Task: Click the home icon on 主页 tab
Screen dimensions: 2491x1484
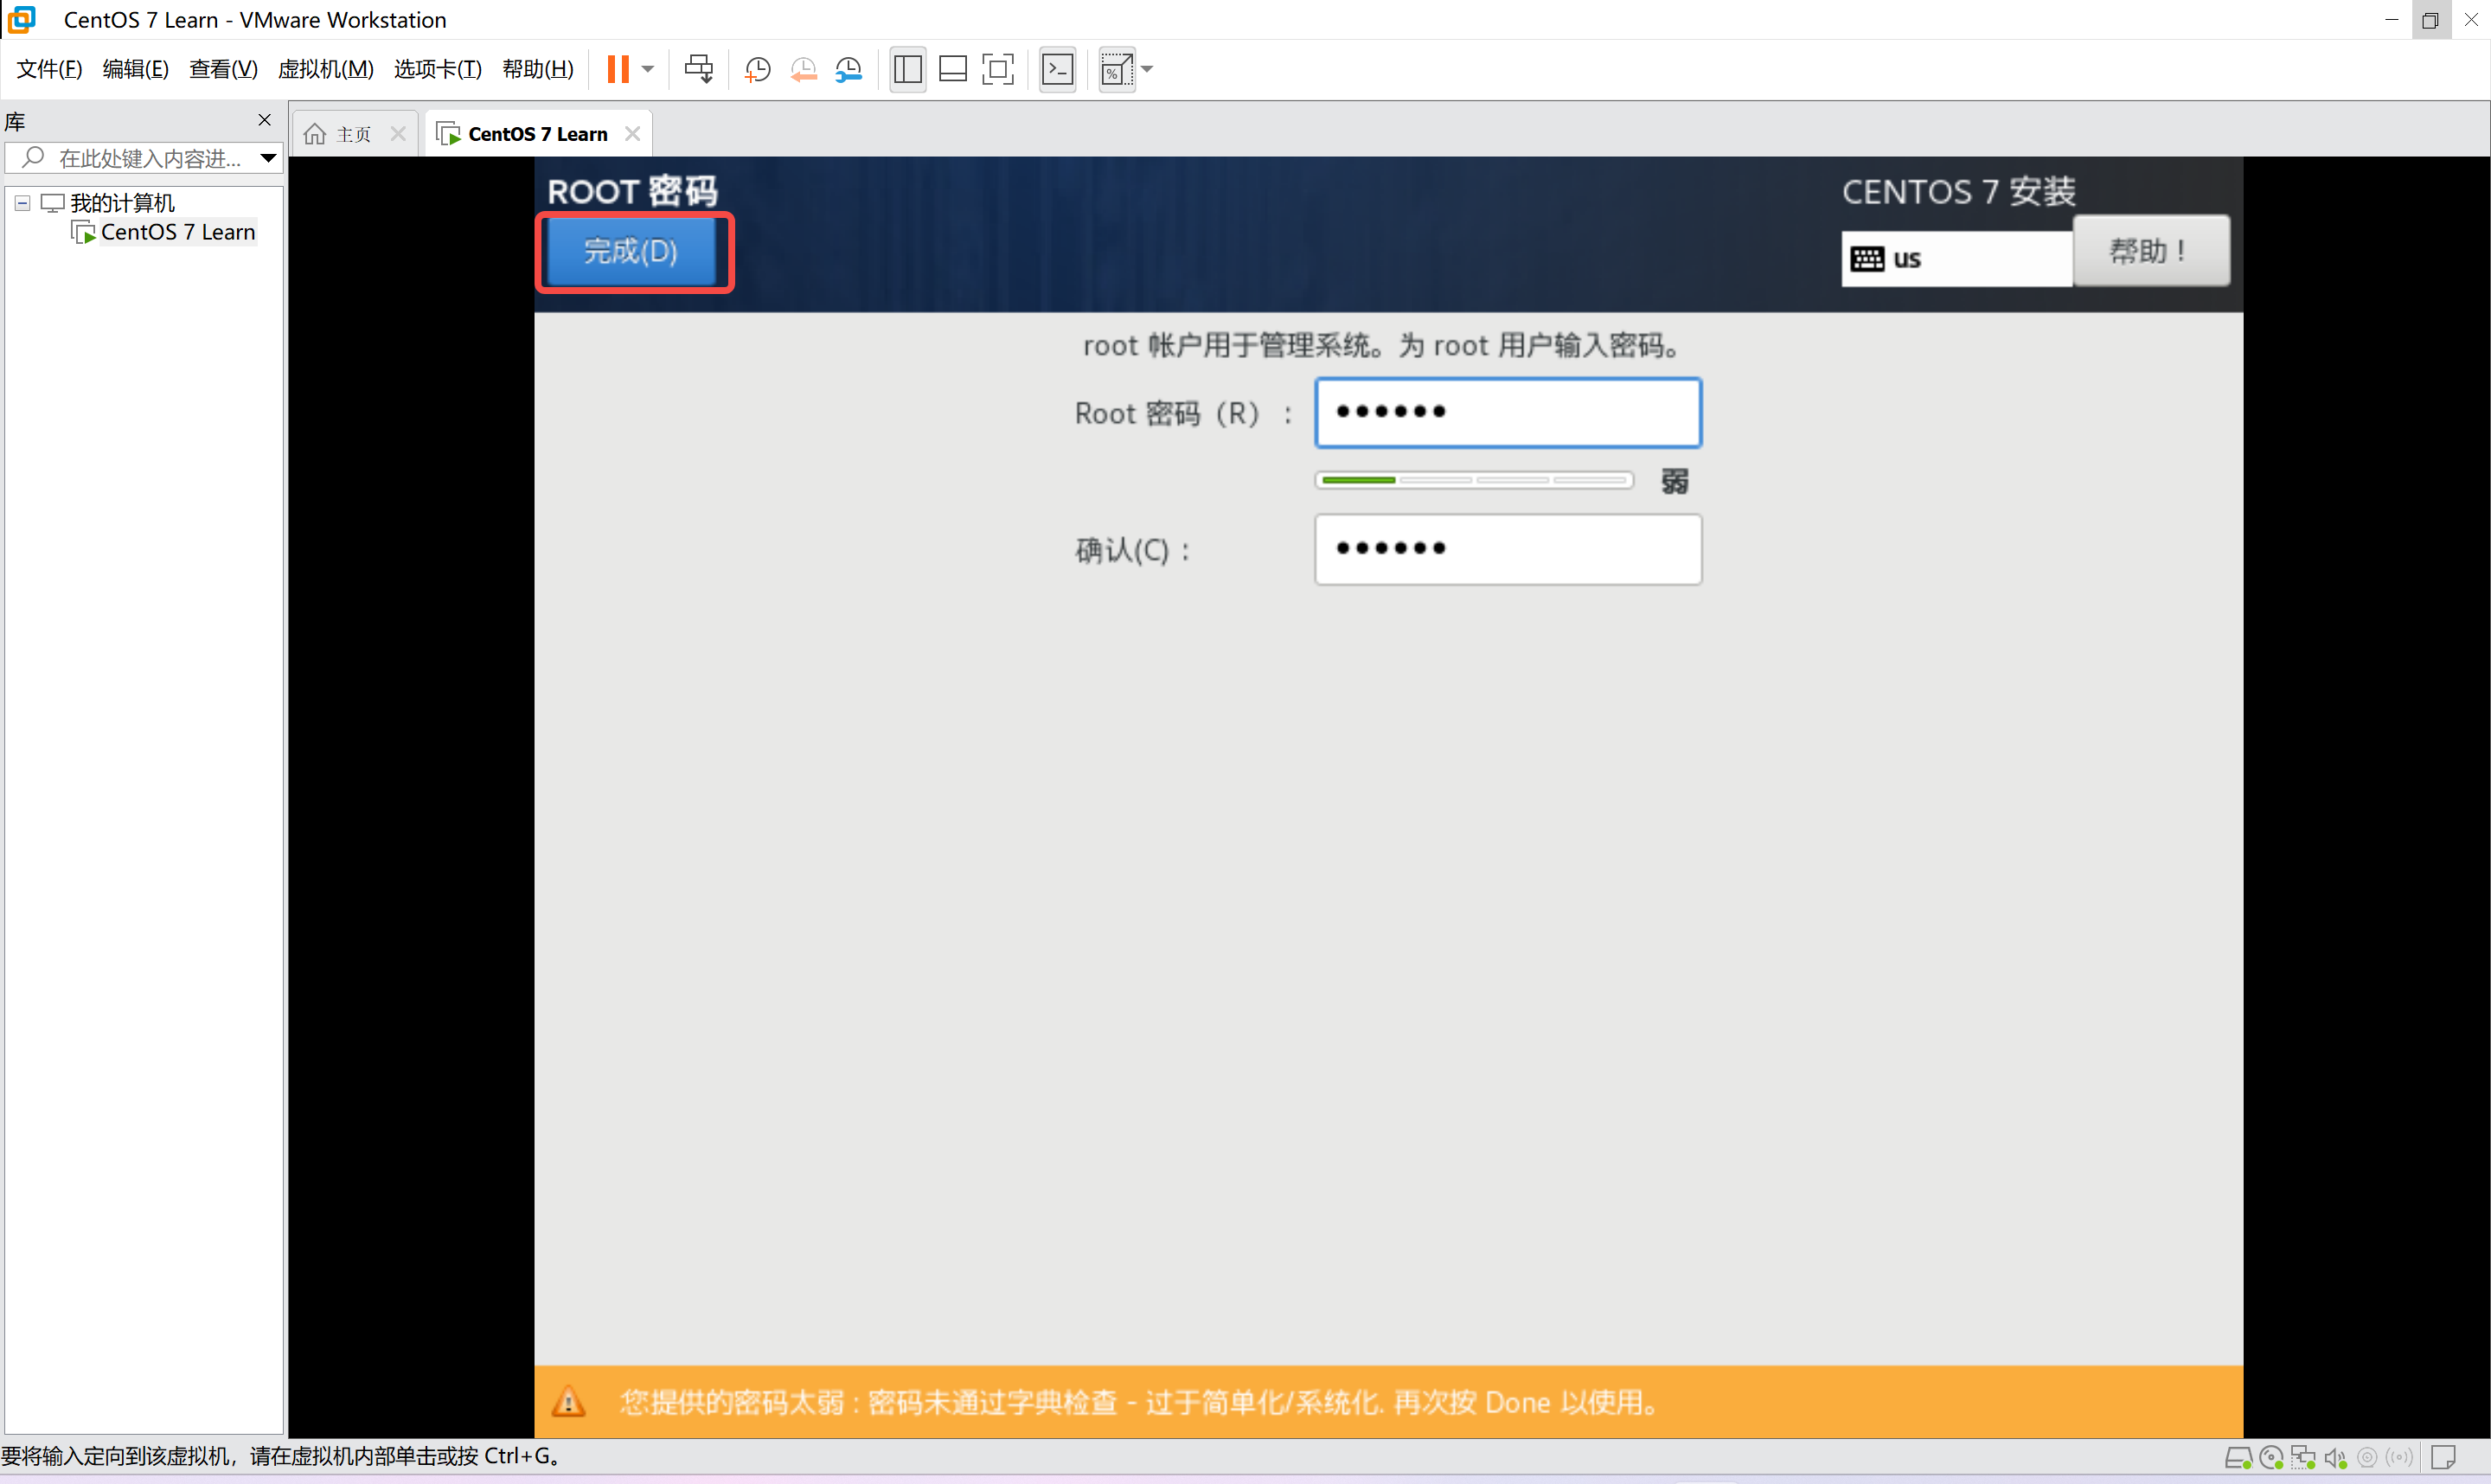Action: (x=315, y=134)
